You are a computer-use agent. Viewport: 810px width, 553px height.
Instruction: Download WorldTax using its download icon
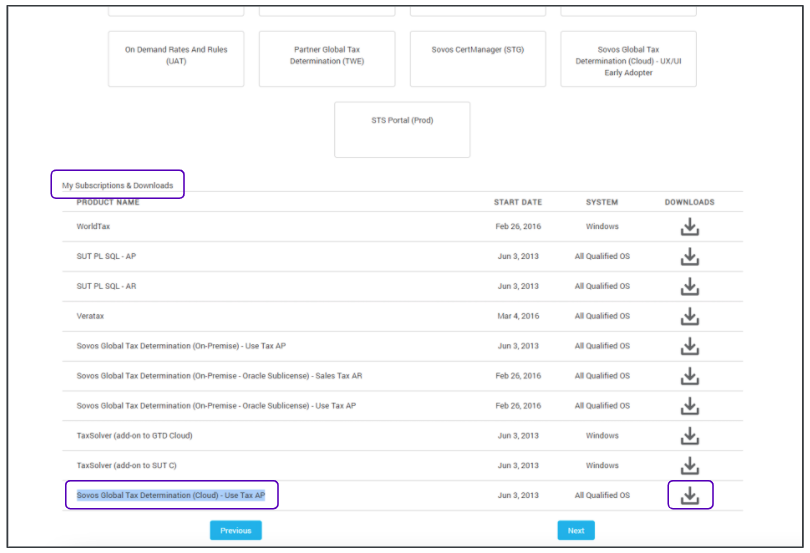689,227
